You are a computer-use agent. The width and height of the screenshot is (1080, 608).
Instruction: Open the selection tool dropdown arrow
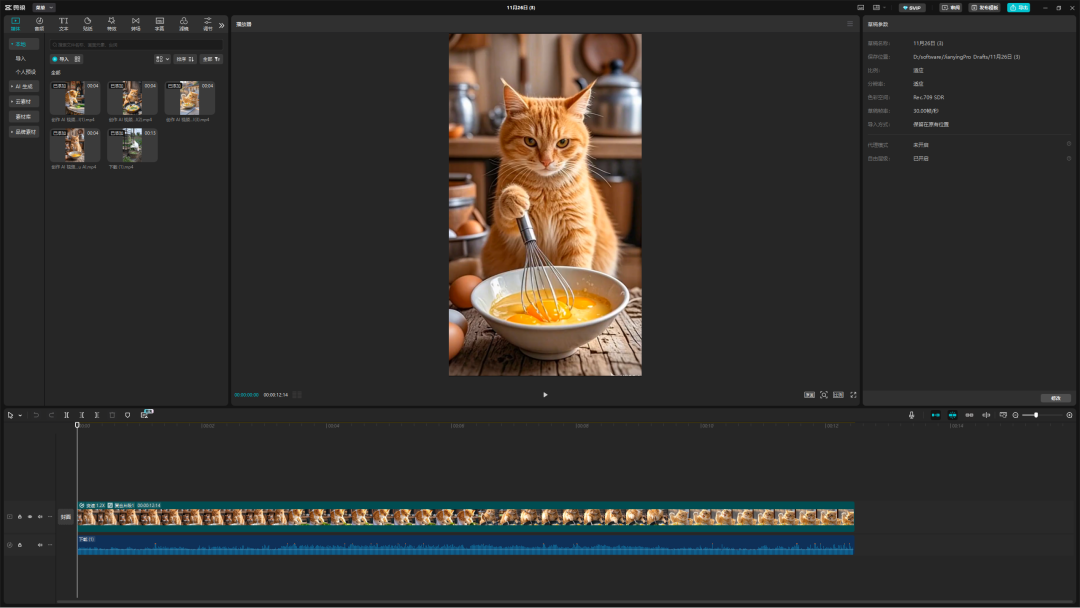point(20,415)
